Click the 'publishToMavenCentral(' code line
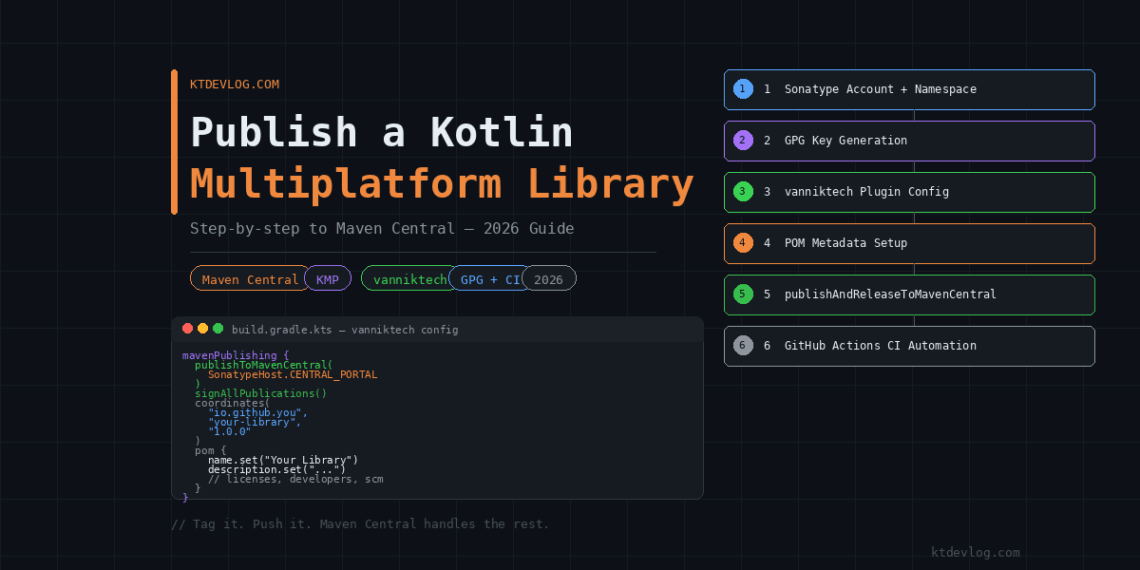Image resolution: width=1140 pixels, height=570 pixels. 263,365
